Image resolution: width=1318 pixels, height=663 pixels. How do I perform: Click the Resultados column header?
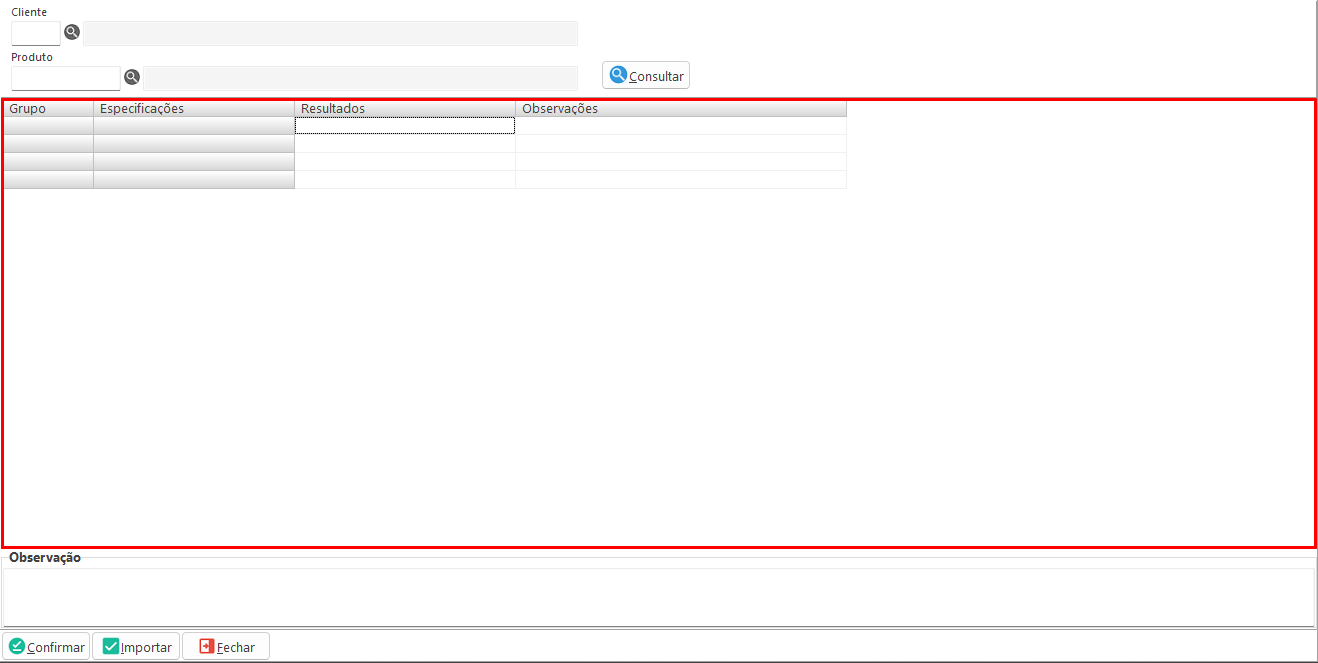[405, 108]
